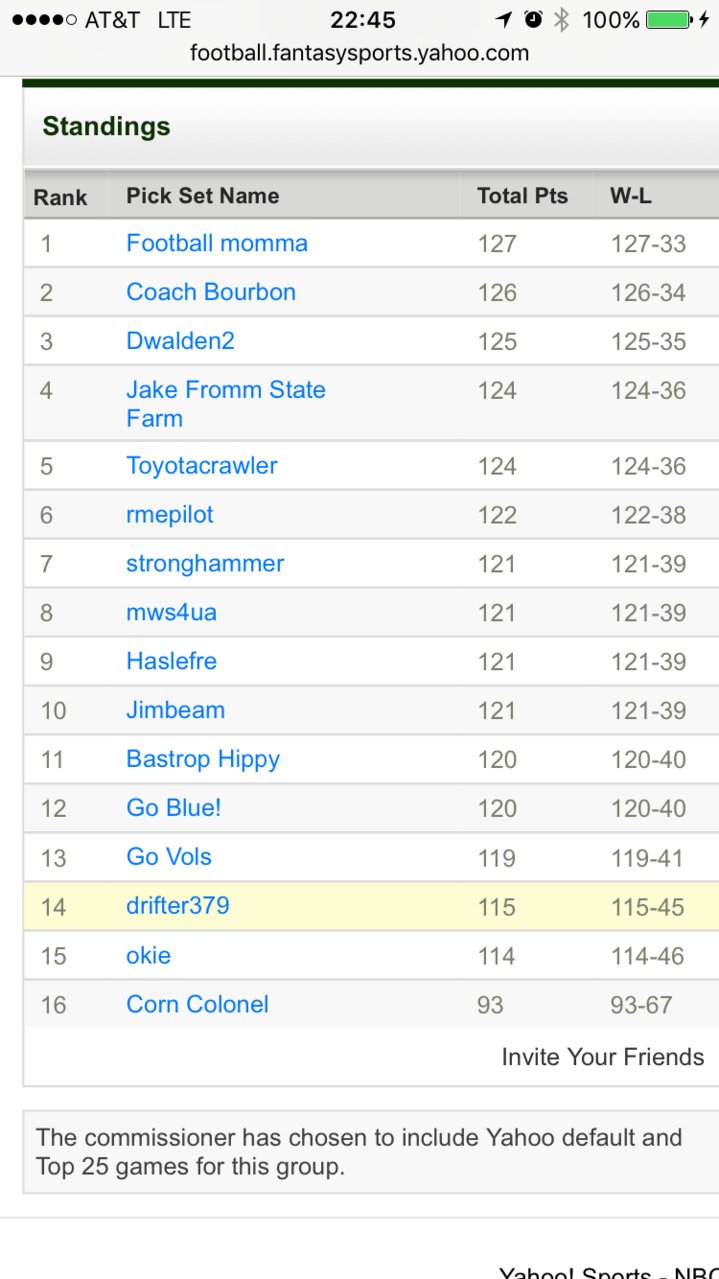Tap the football.fantasysports.yahoo.com address bar
The width and height of the screenshot is (719, 1279).
(x=359, y=53)
